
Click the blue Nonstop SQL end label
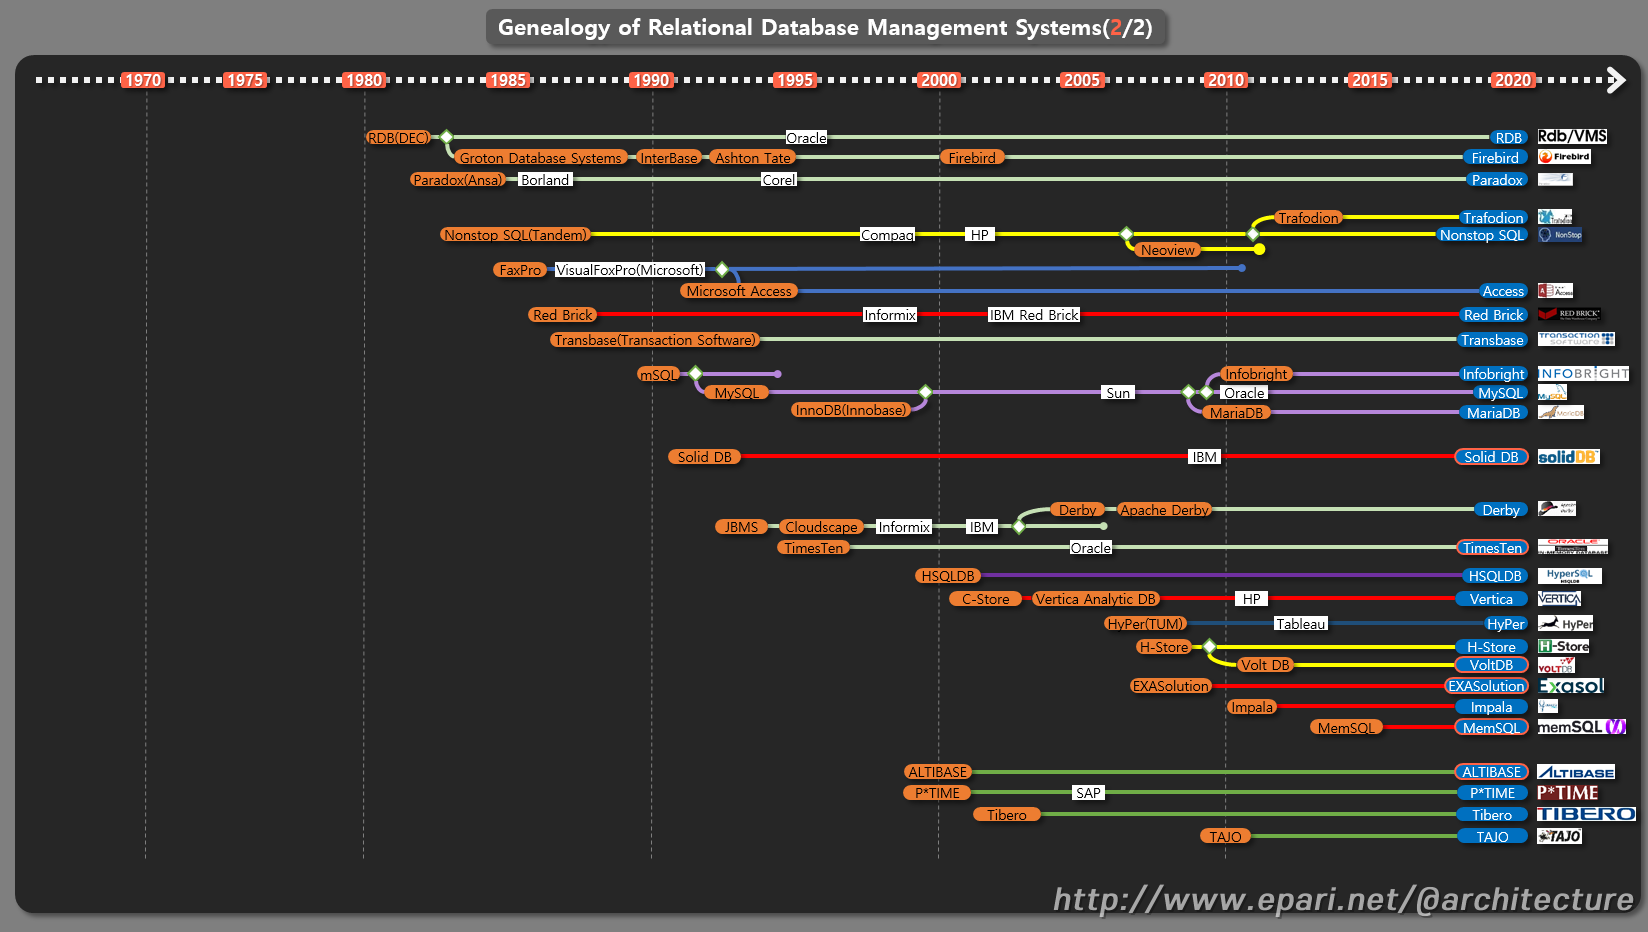click(x=1482, y=235)
